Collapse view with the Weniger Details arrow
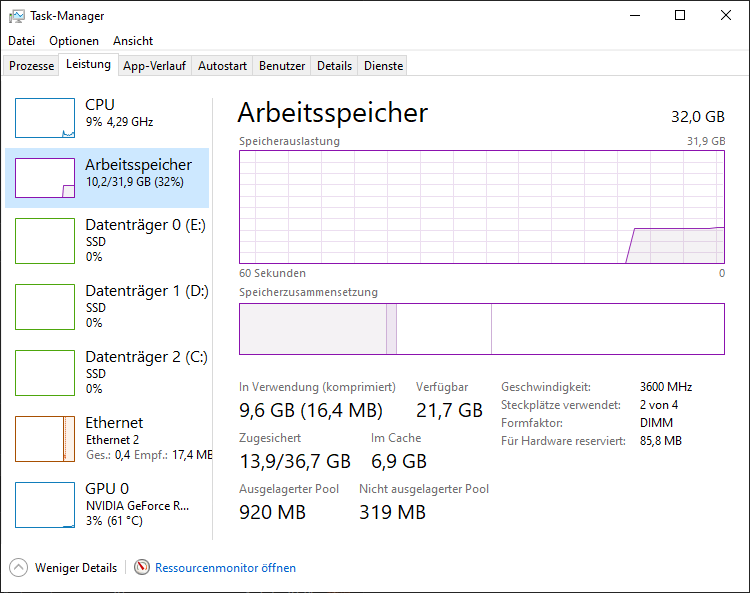 point(19,568)
